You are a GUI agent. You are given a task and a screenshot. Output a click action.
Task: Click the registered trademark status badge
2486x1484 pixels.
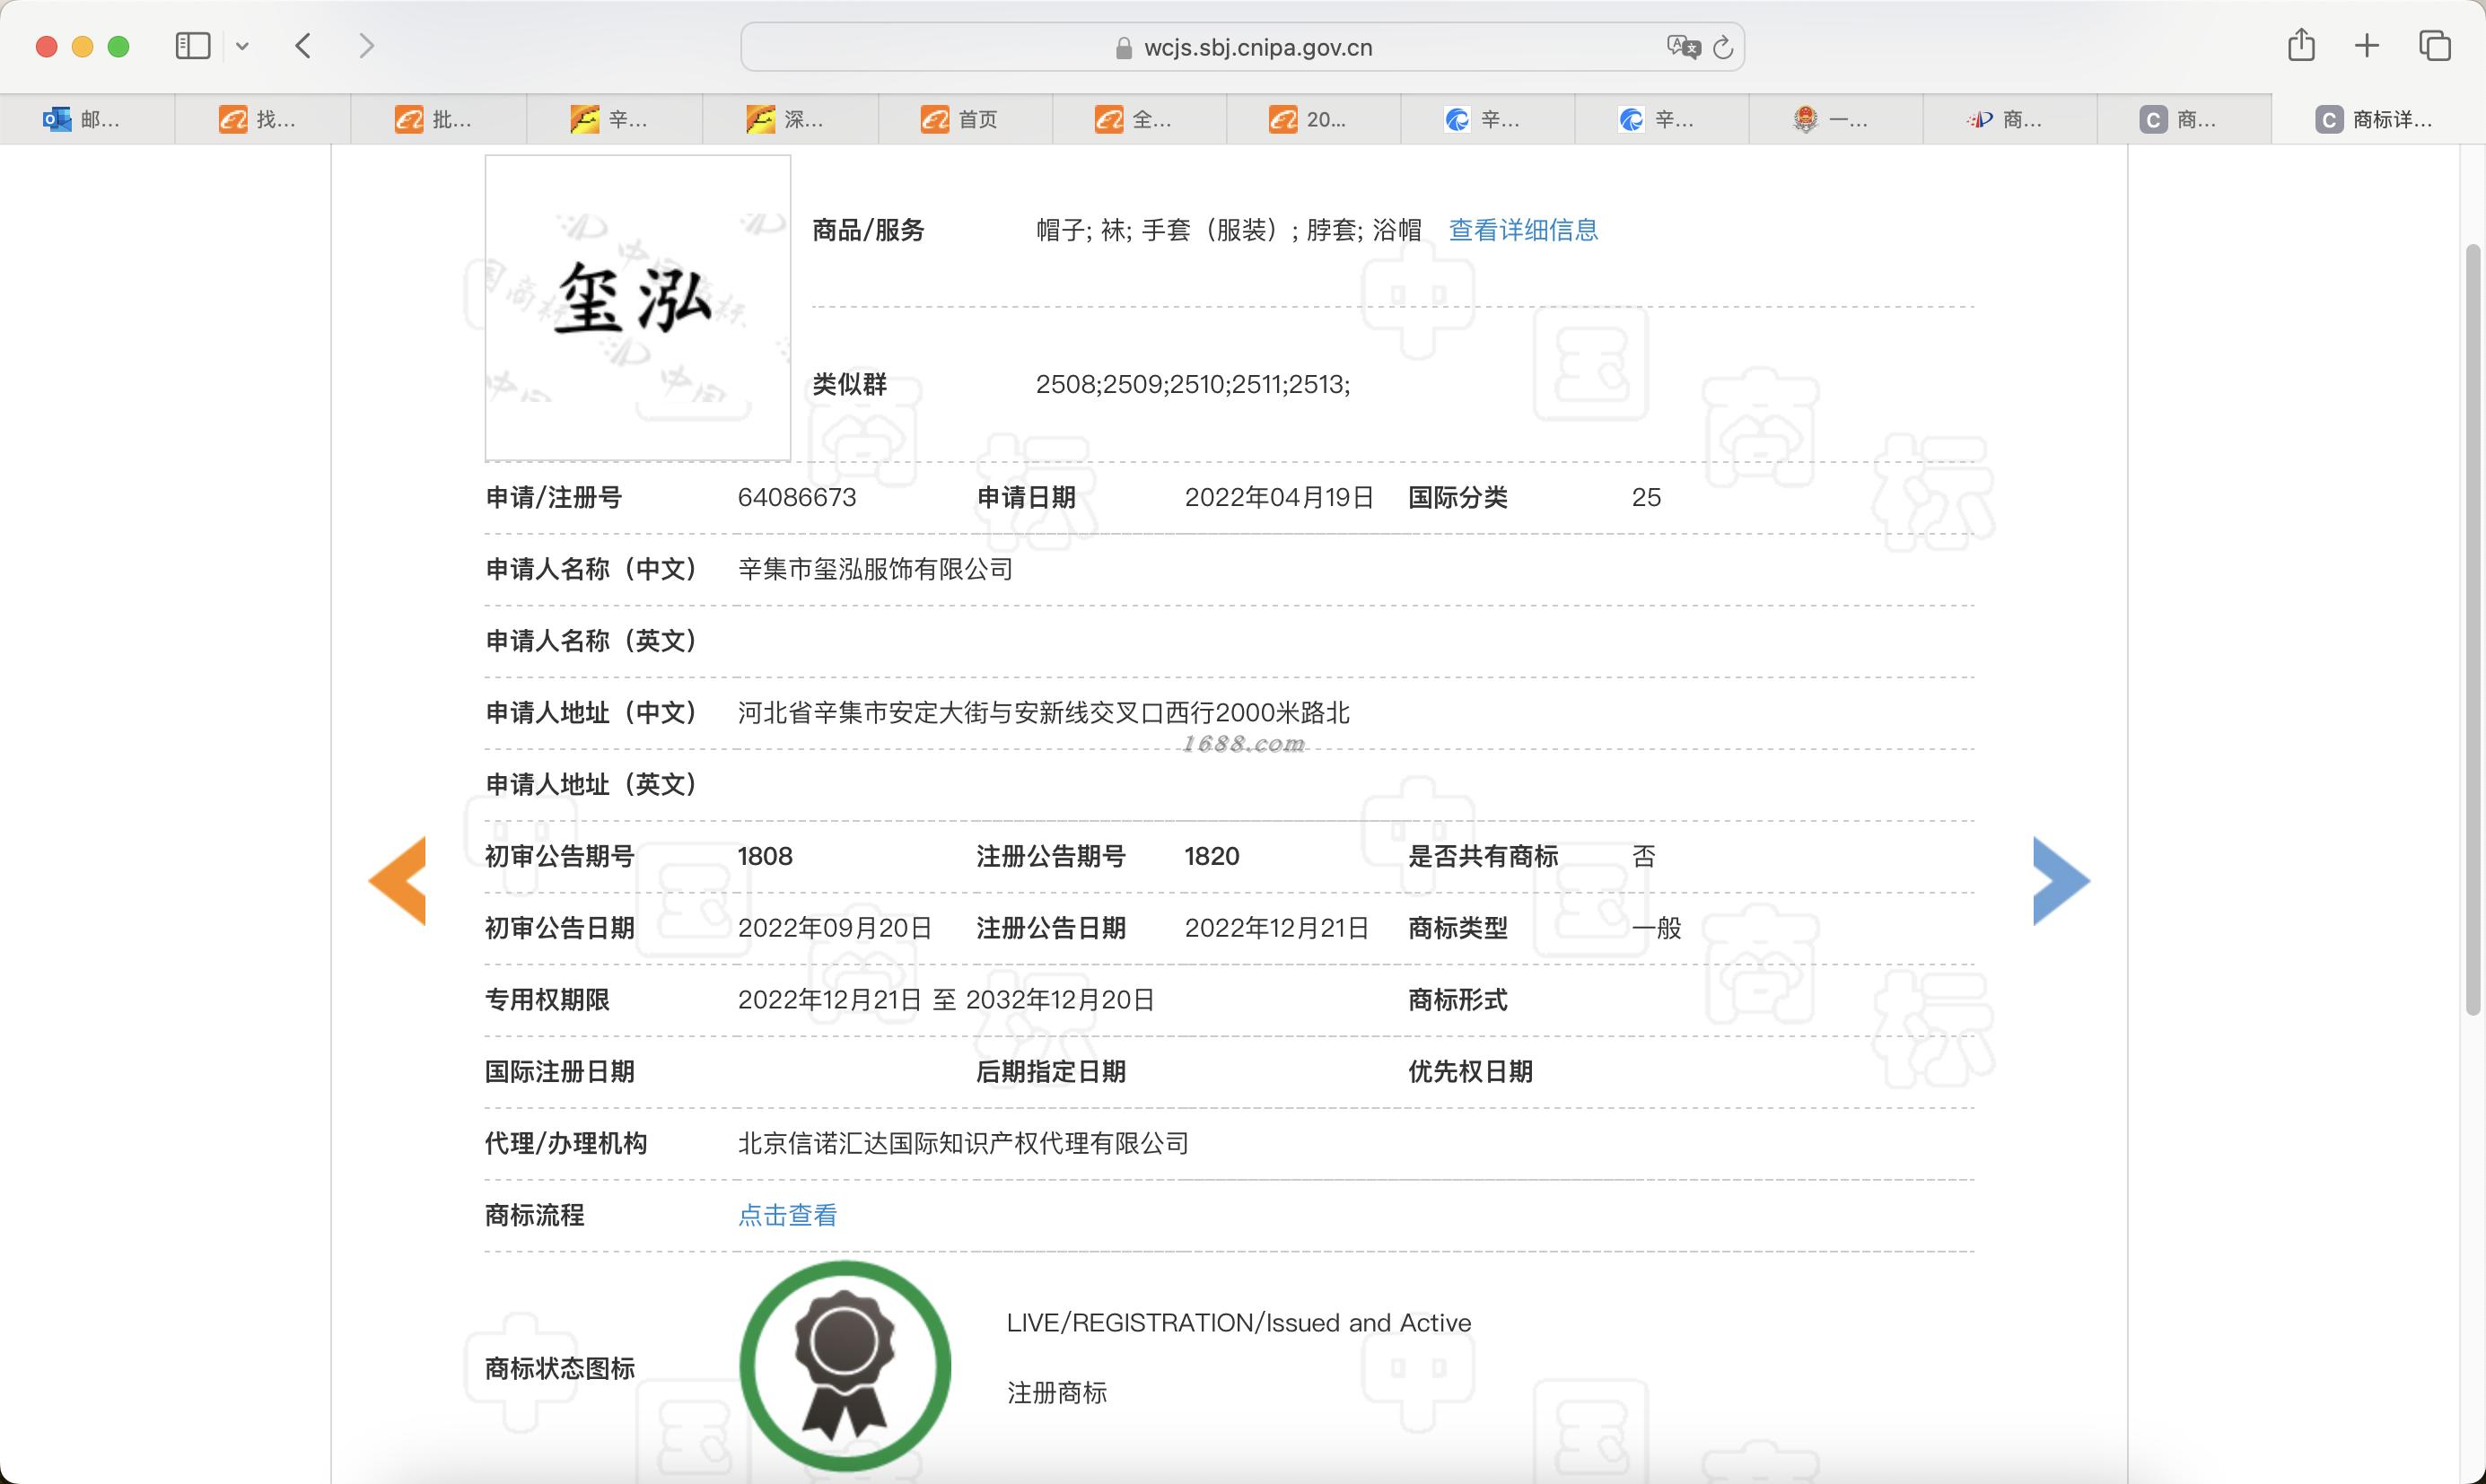click(845, 1365)
